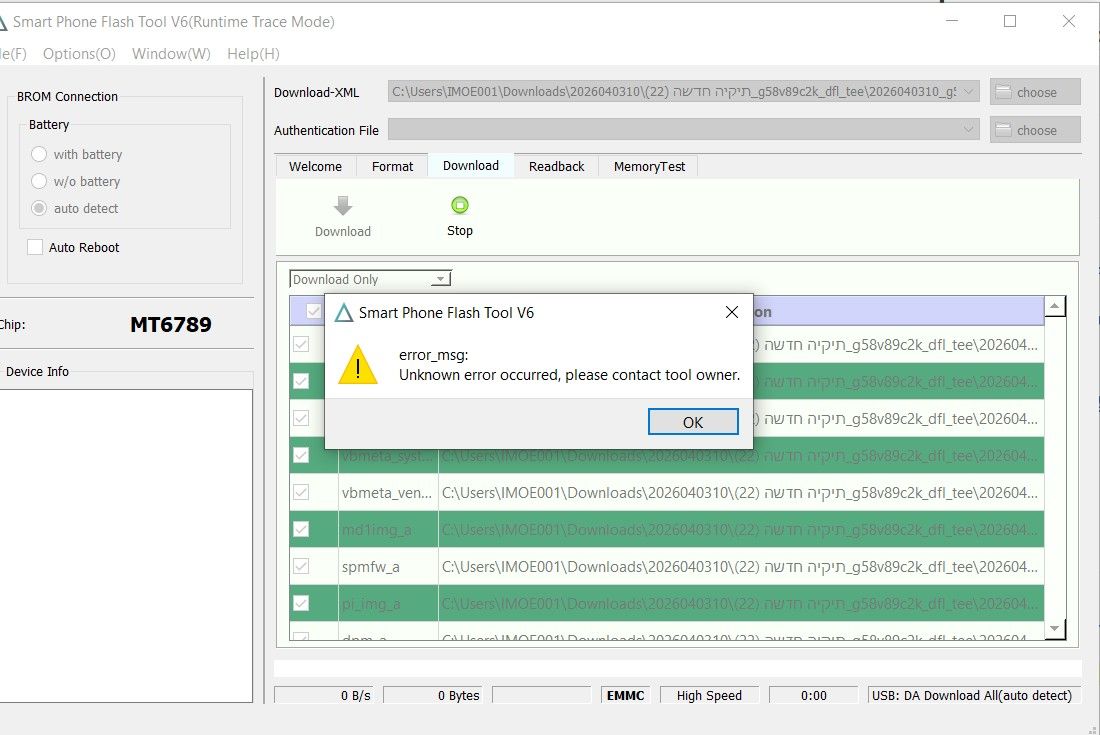Close the error dialog with X

[x=732, y=312]
